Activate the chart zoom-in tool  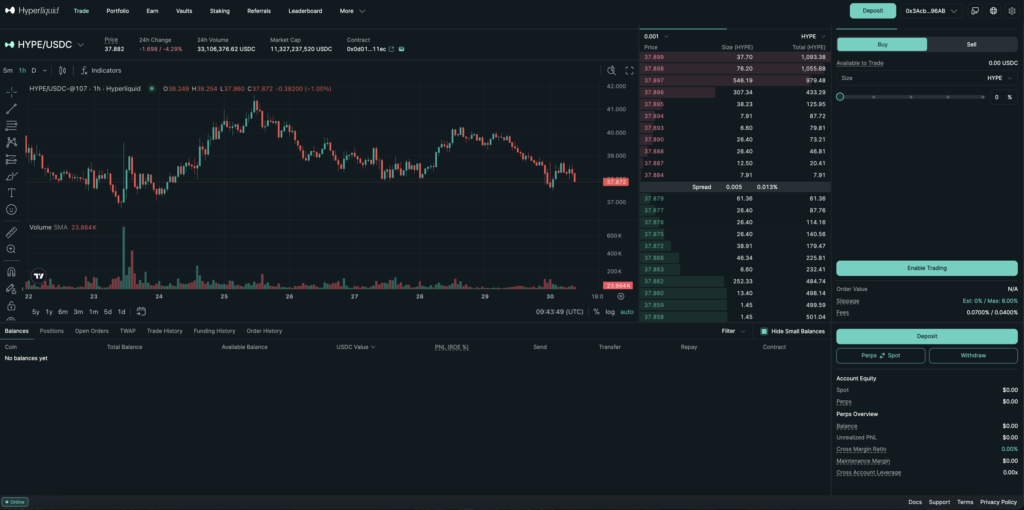[x=11, y=249]
